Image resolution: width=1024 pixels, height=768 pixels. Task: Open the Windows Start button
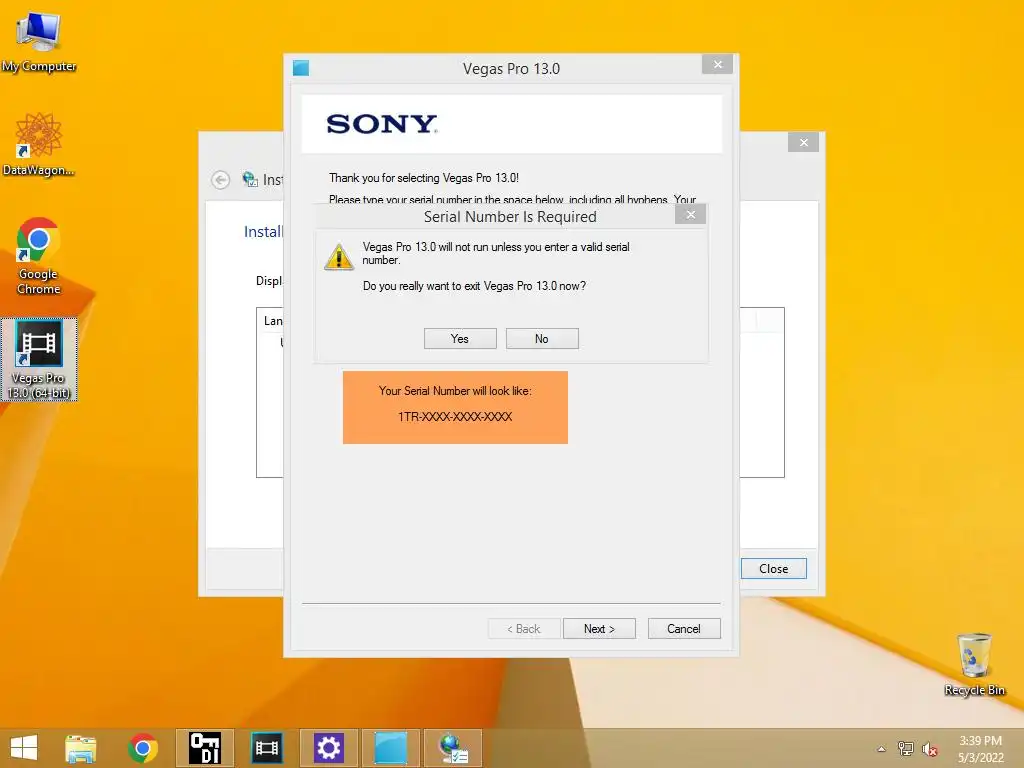(24, 748)
